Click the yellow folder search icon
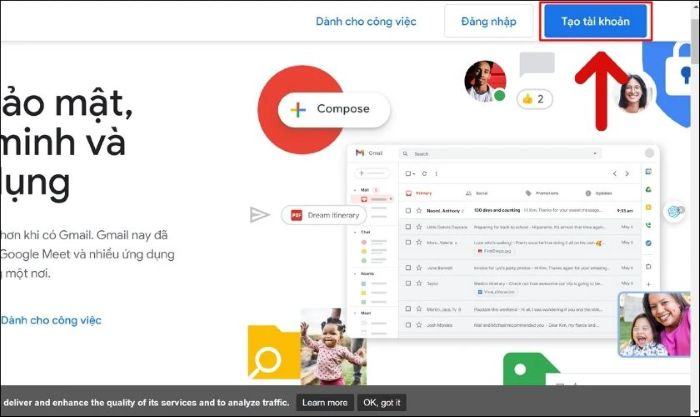Screen dimensions: 700x417 (273, 354)
